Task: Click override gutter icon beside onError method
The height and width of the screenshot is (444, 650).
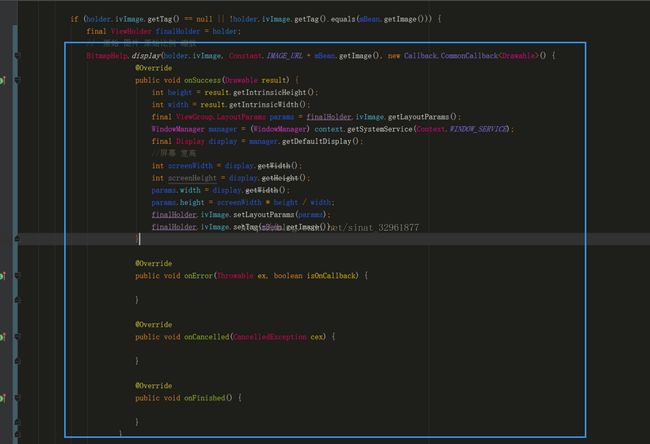Action: (x=2, y=276)
